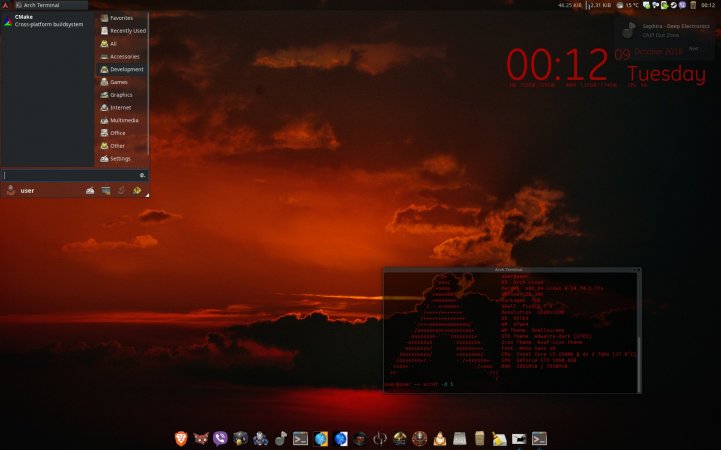Click the chat bubbles tray icon
The height and width of the screenshot is (450, 721).
(x=655, y=5)
